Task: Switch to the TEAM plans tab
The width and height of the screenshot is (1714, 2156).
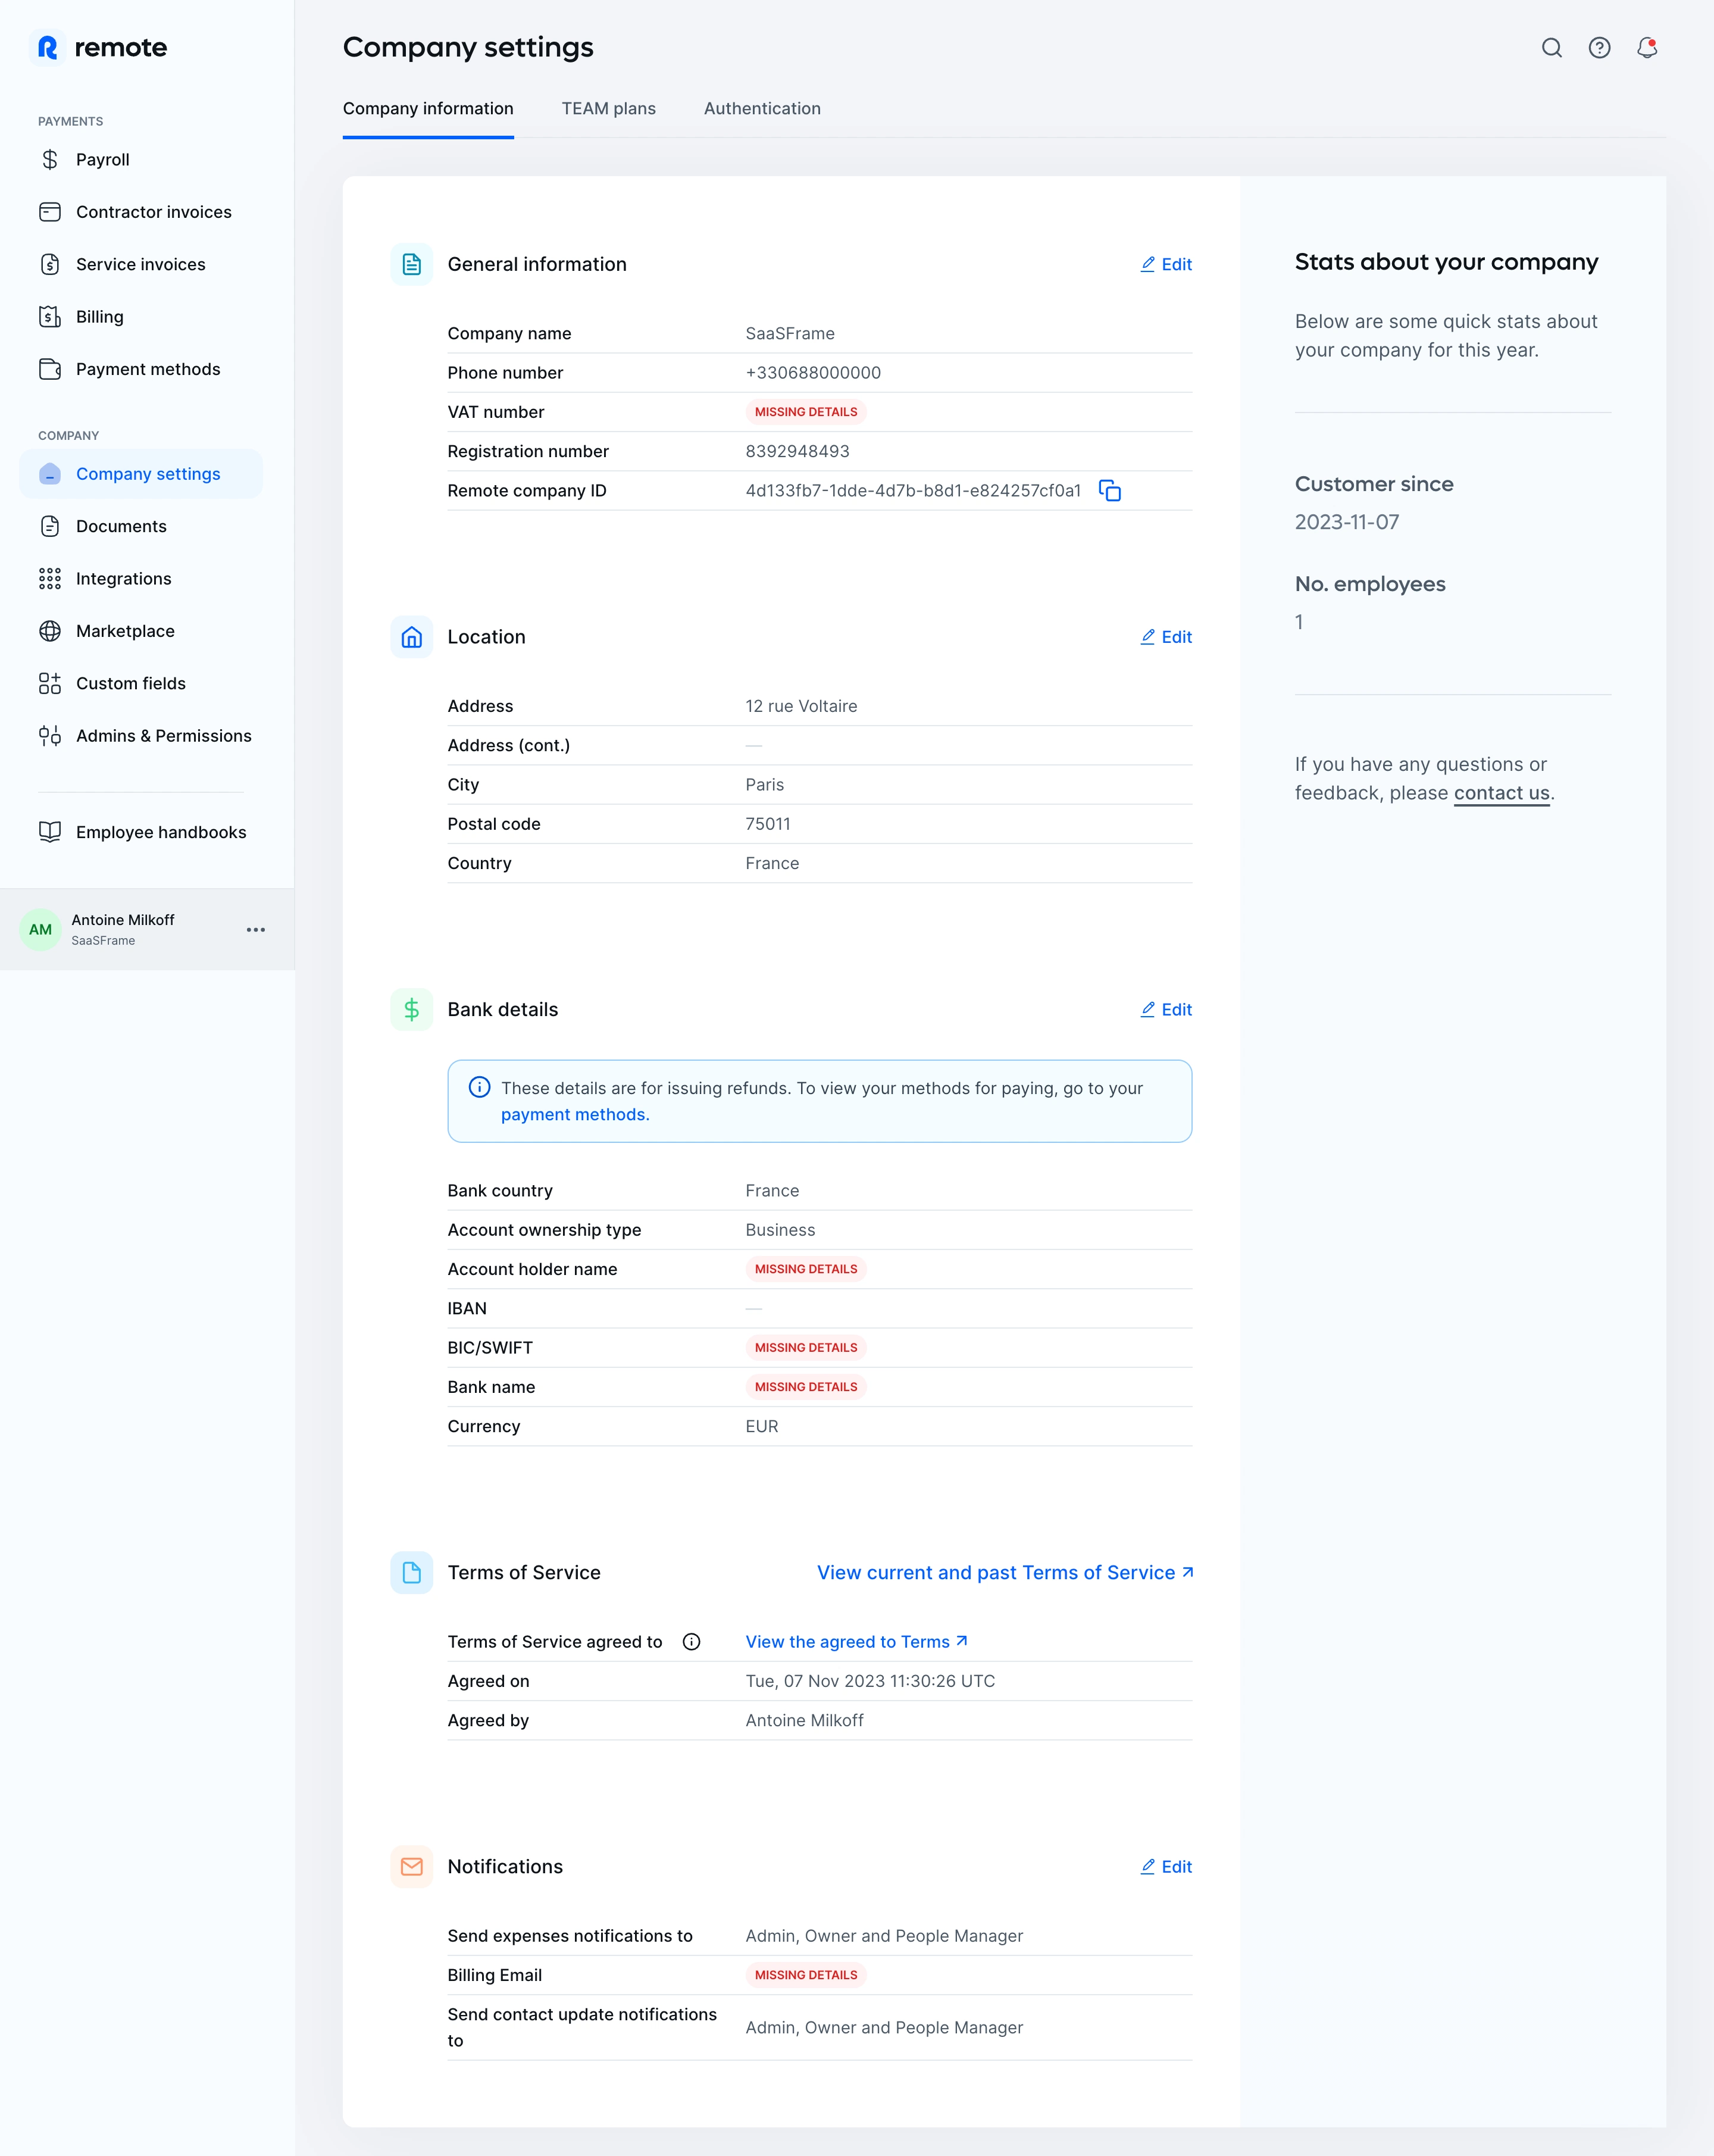Action: click(x=609, y=108)
